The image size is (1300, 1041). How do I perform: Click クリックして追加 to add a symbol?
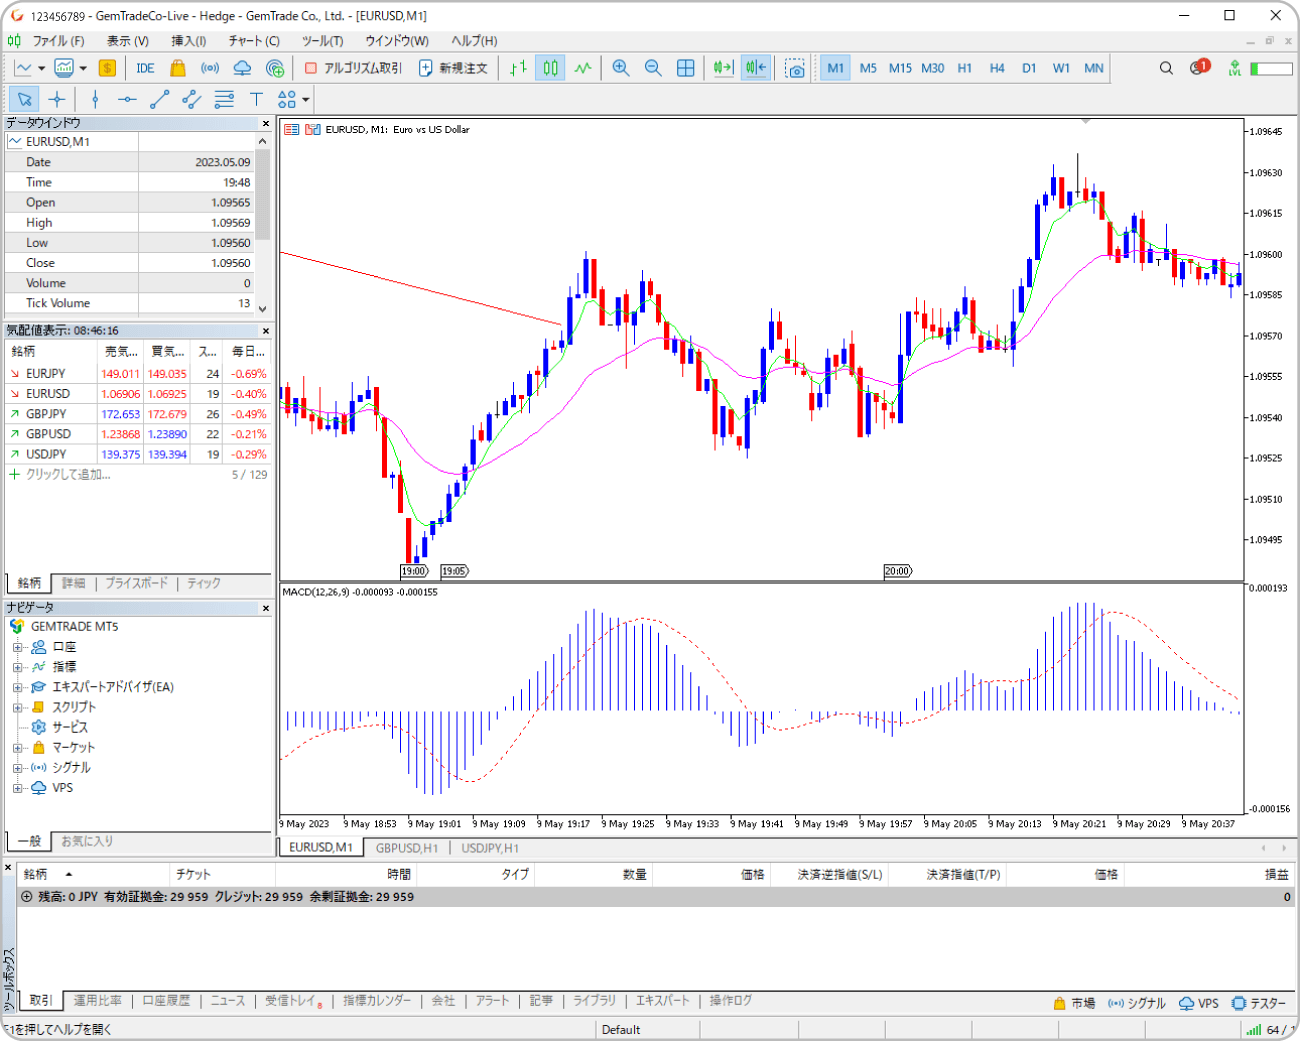pyautogui.click(x=68, y=474)
